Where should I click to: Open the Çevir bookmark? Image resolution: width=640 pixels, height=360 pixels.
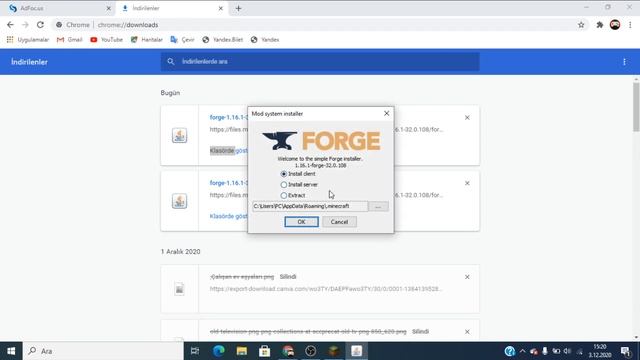[x=182, y=40]
